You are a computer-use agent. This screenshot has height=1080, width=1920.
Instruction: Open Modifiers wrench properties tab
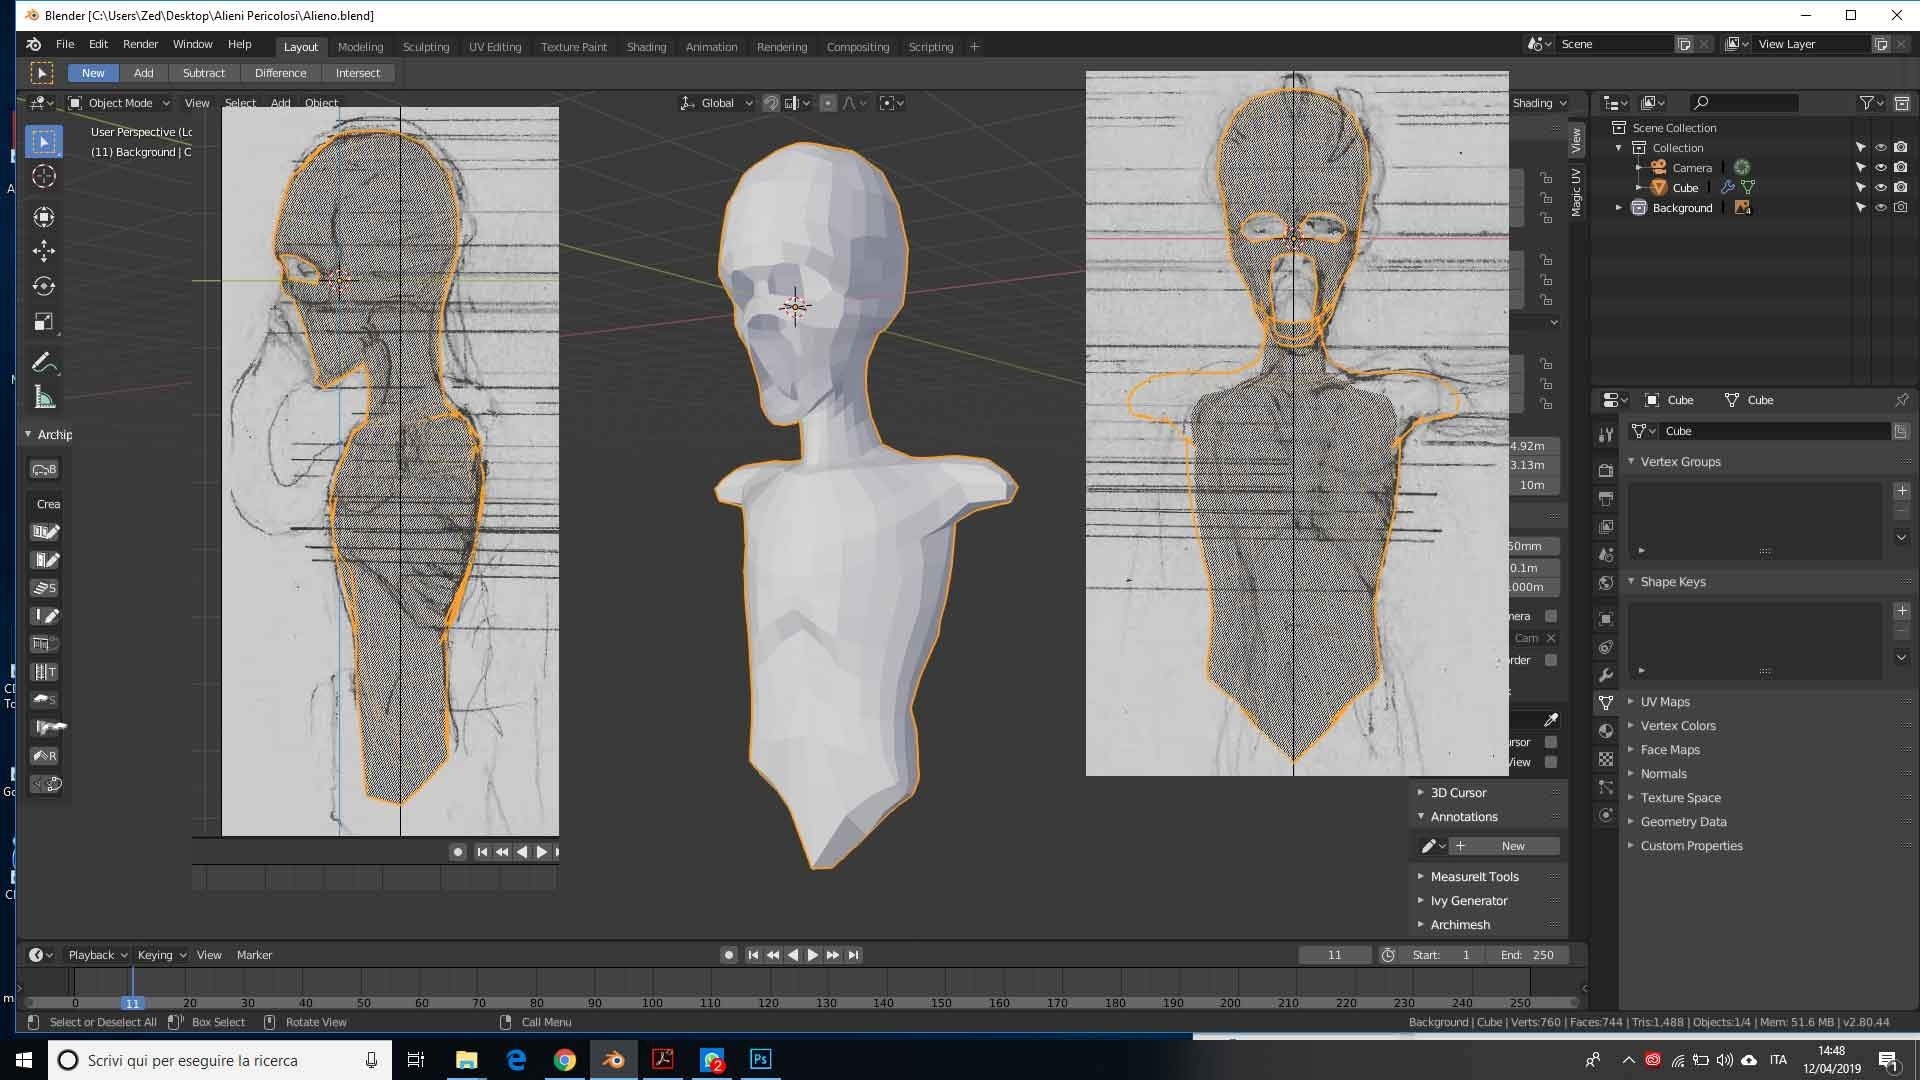click(x=1606, y=675)
